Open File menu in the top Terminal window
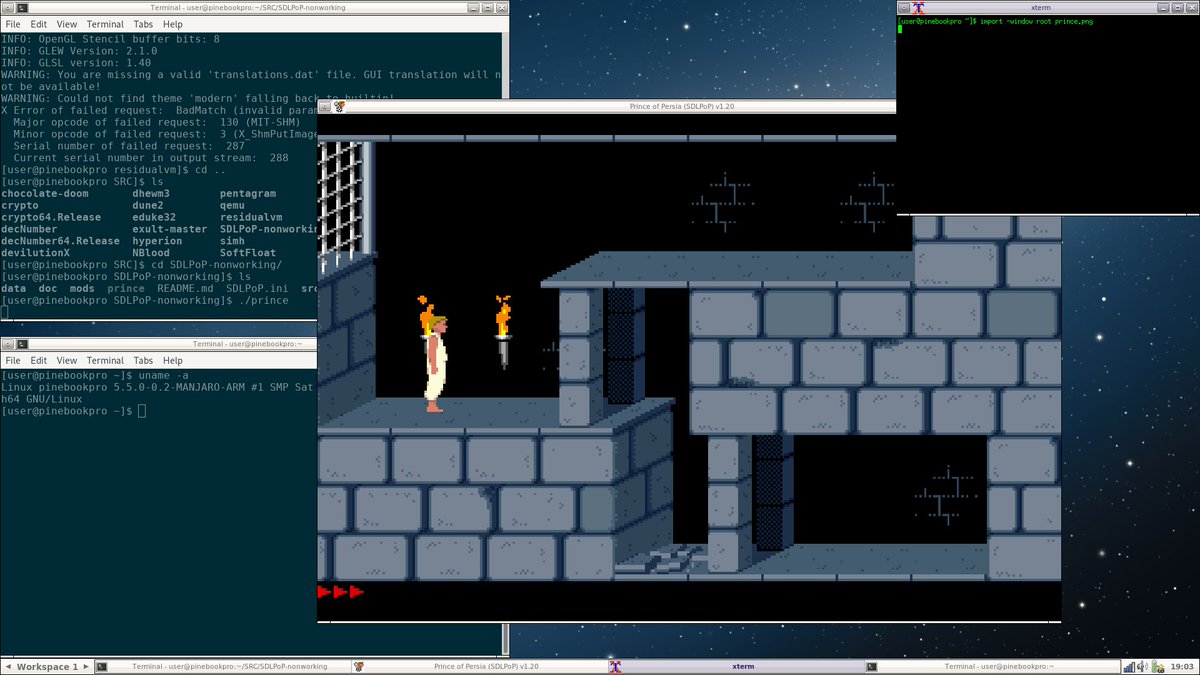The image size is (1200, 675). [x=13, y=24]
